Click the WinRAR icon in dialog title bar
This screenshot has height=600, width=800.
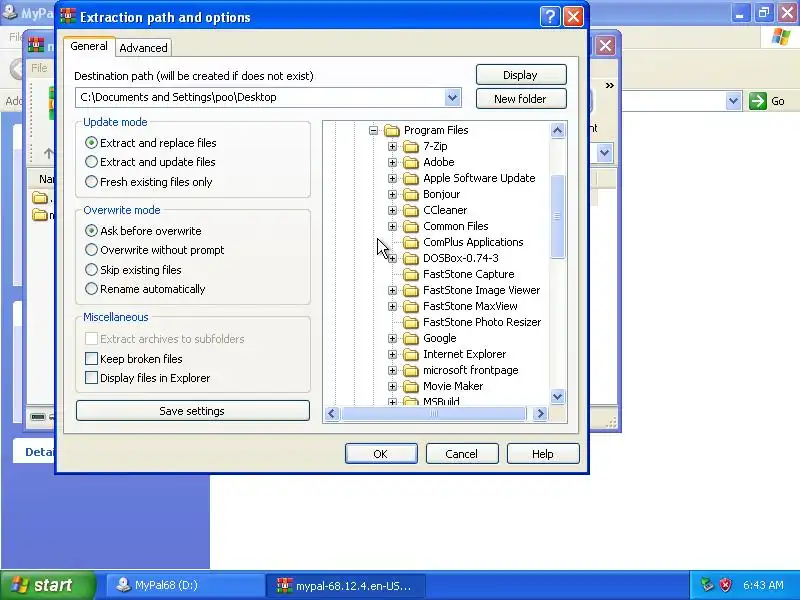[68, 16]
